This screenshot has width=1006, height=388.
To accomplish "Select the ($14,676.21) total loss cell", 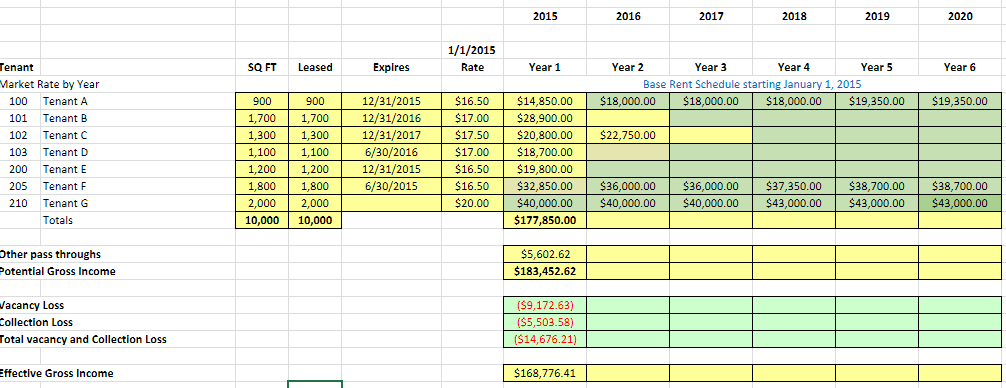I will point(545,339).
